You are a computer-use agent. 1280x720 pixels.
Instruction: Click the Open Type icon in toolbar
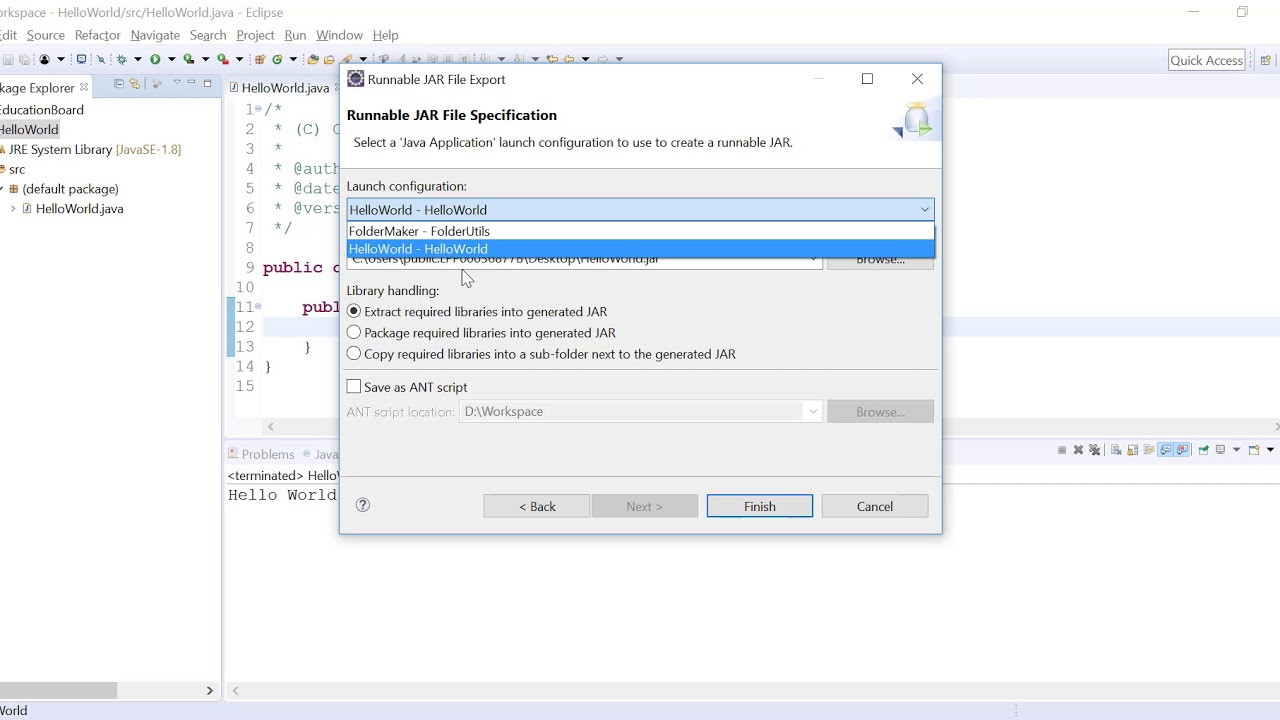313,59
